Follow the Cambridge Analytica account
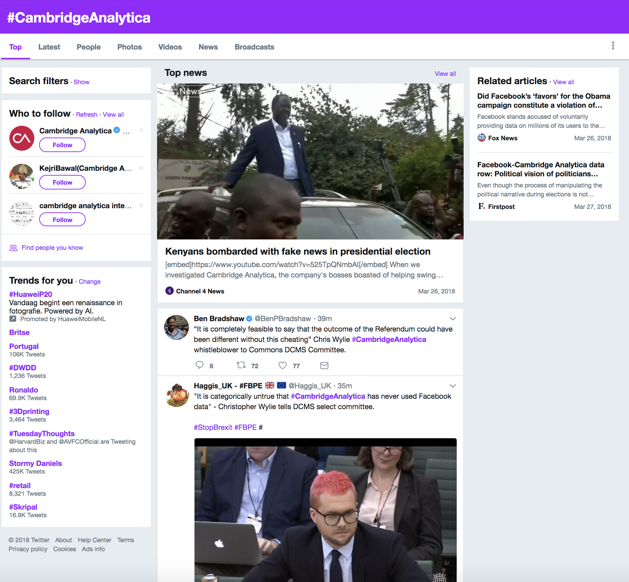The width and height of the screenshot is (629, 582). [62, 145]
